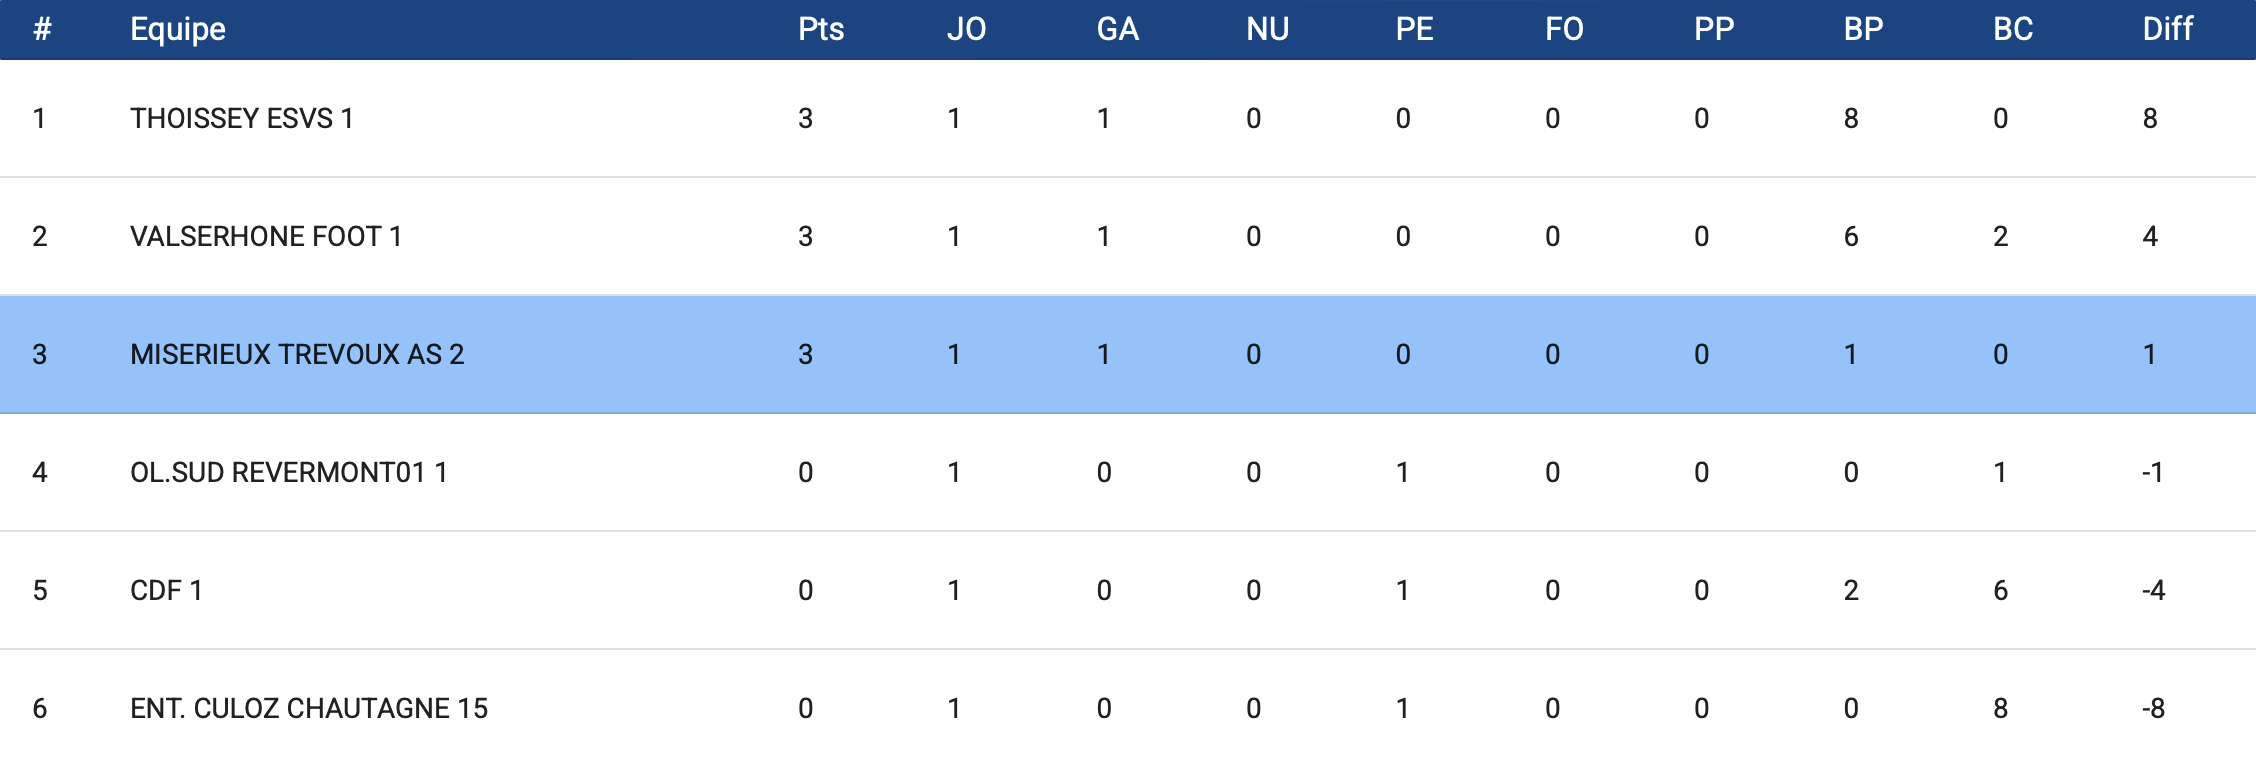Image resolution: width=2256 pixels, height=764 pixels.
Task: Select the GA column header
Action: 1117,29
